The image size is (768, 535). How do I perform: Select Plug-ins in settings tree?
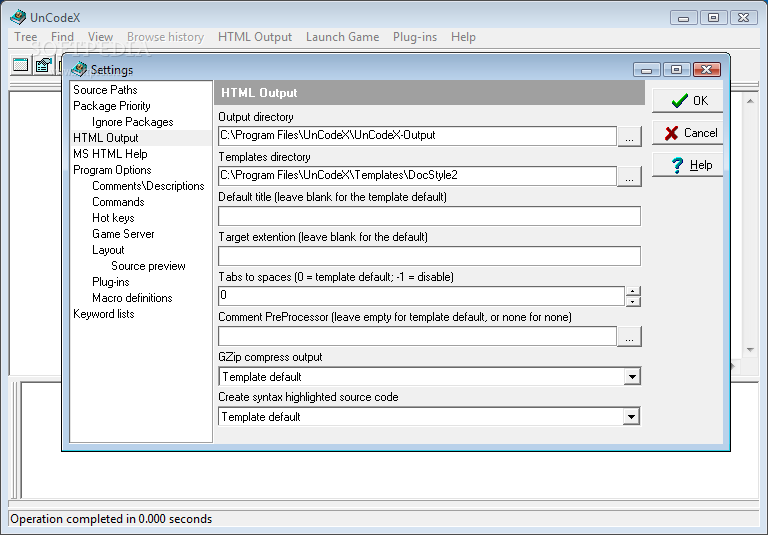[111, 282]
